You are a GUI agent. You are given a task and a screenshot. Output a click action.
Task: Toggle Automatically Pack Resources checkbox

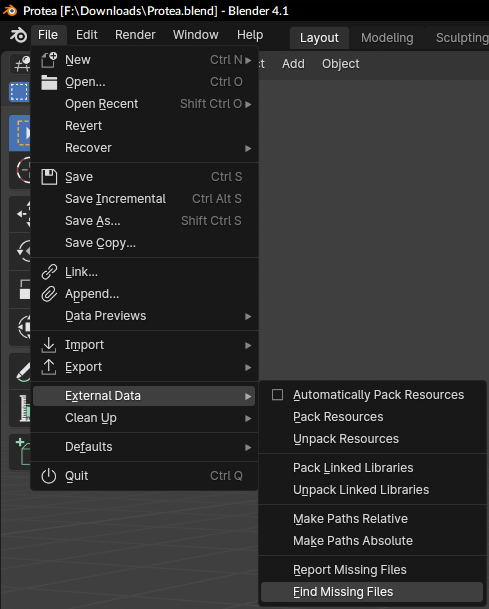pos(277,395)
